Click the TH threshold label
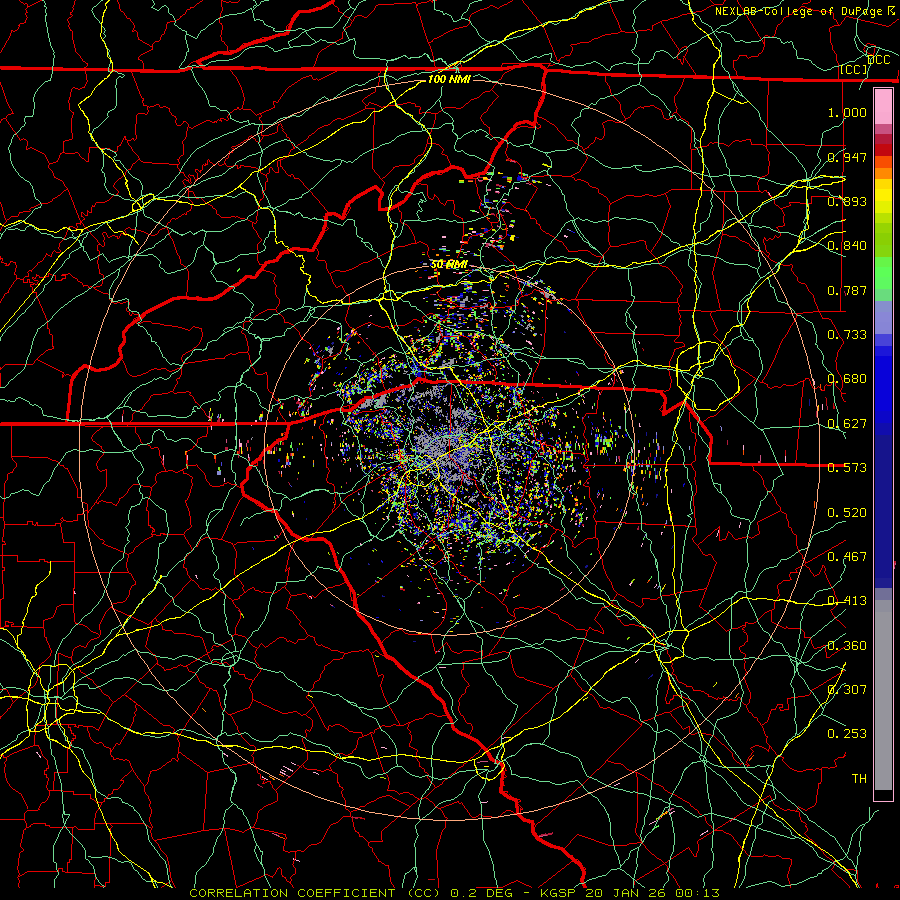 coord(859,779)
